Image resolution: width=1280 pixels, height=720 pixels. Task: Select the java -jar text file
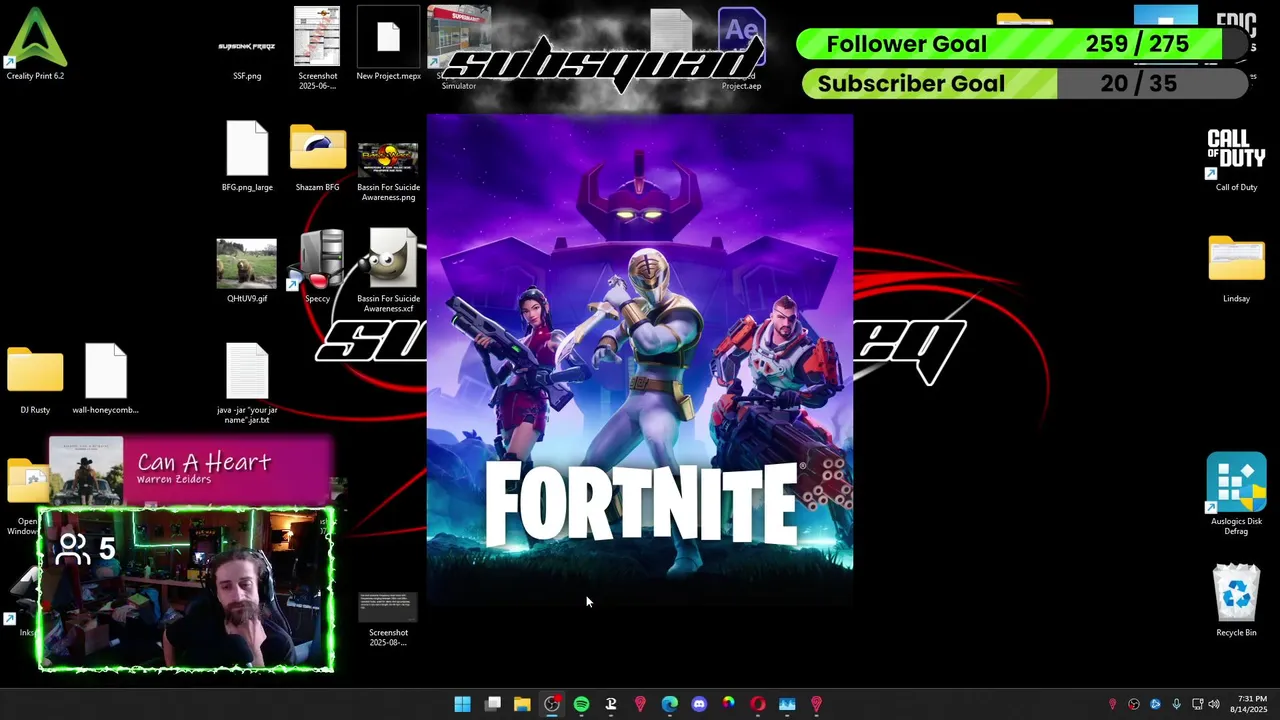point(247,384)
